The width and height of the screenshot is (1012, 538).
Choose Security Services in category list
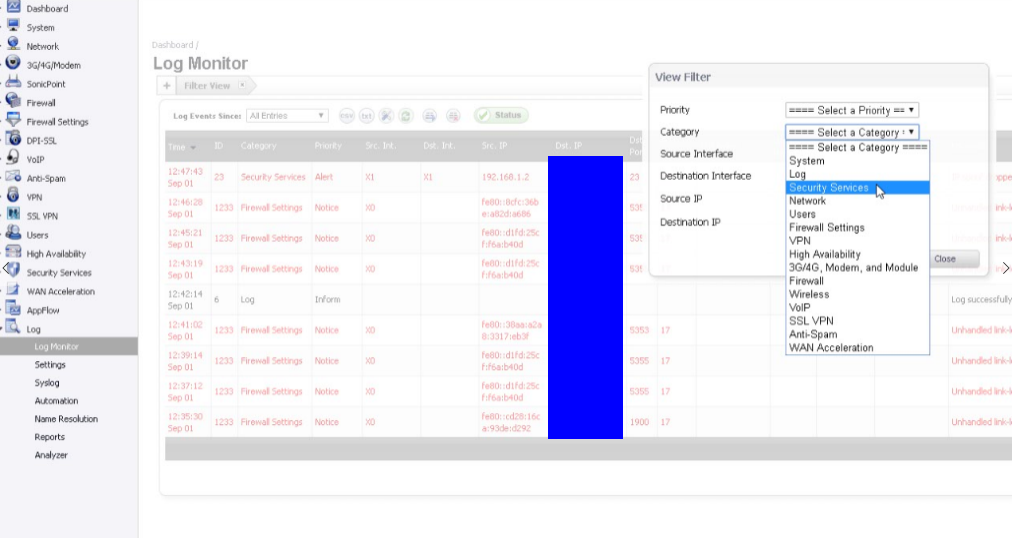pos(858,188)
